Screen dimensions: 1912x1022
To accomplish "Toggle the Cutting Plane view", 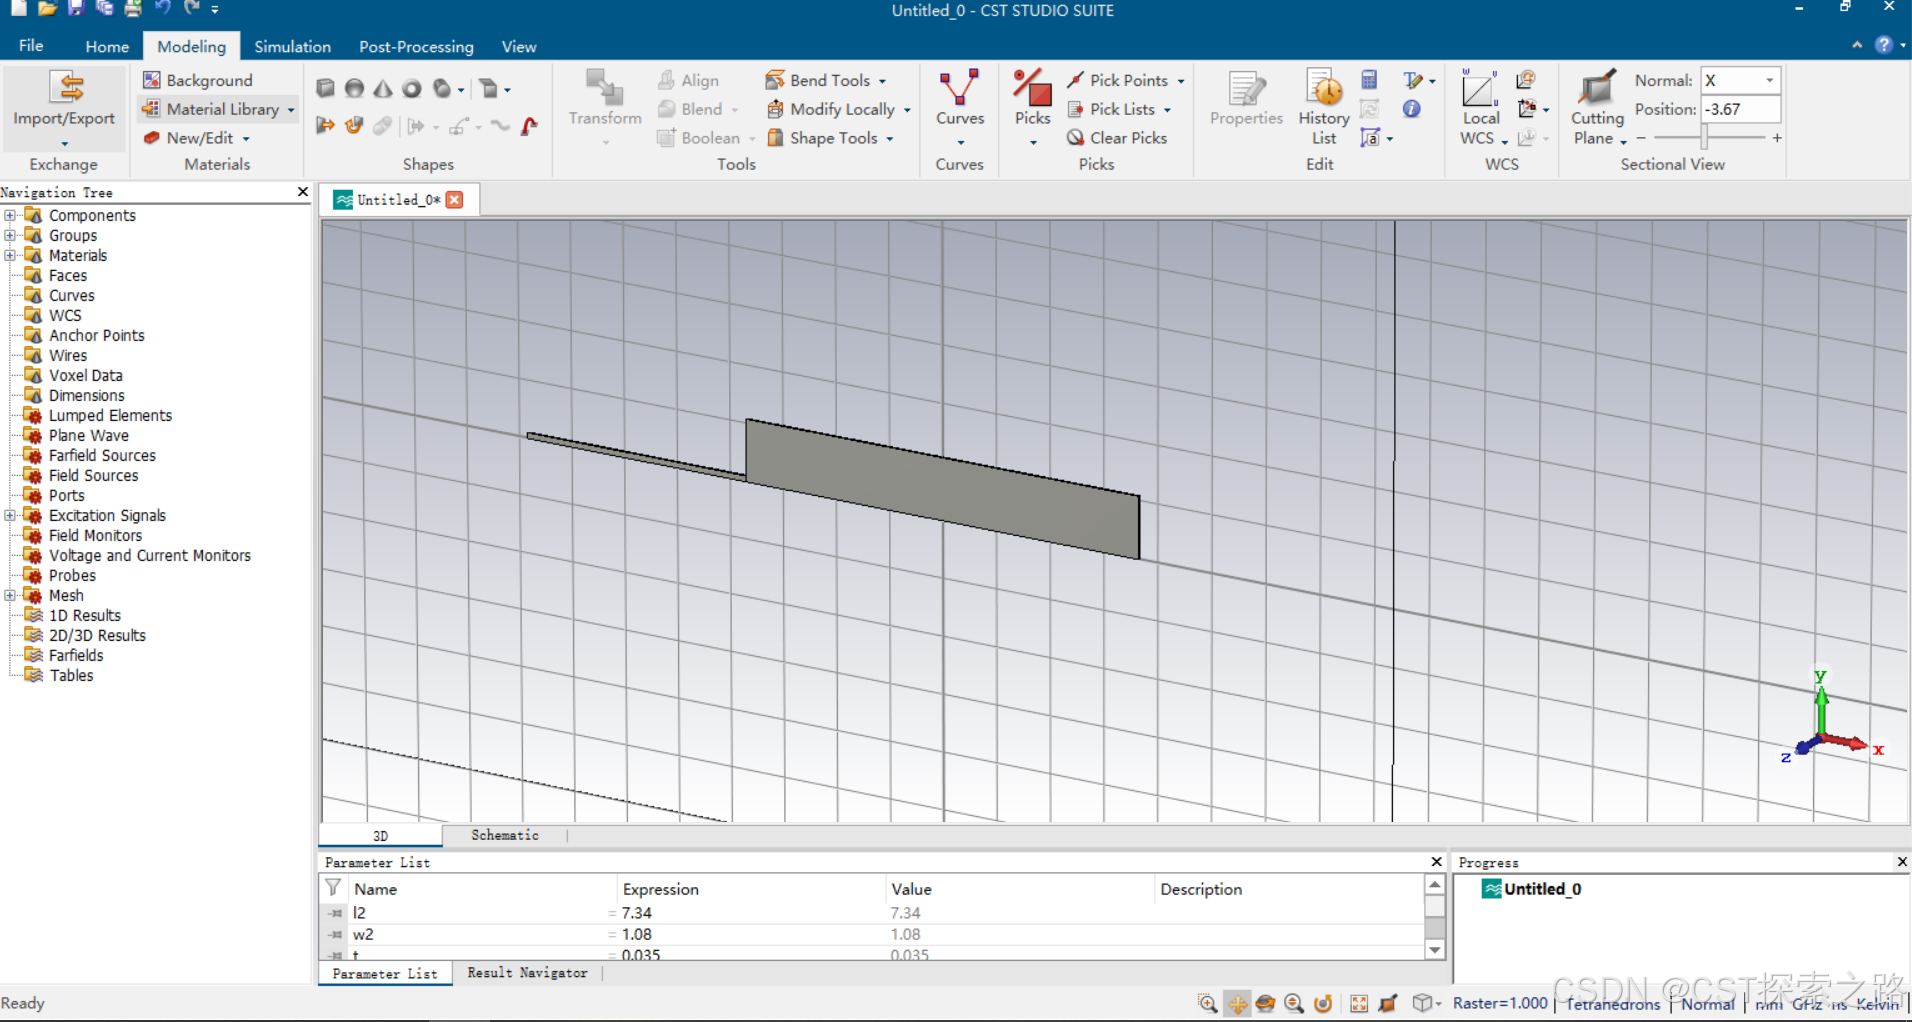I will pyautogui.click(x=1597, y=106).
